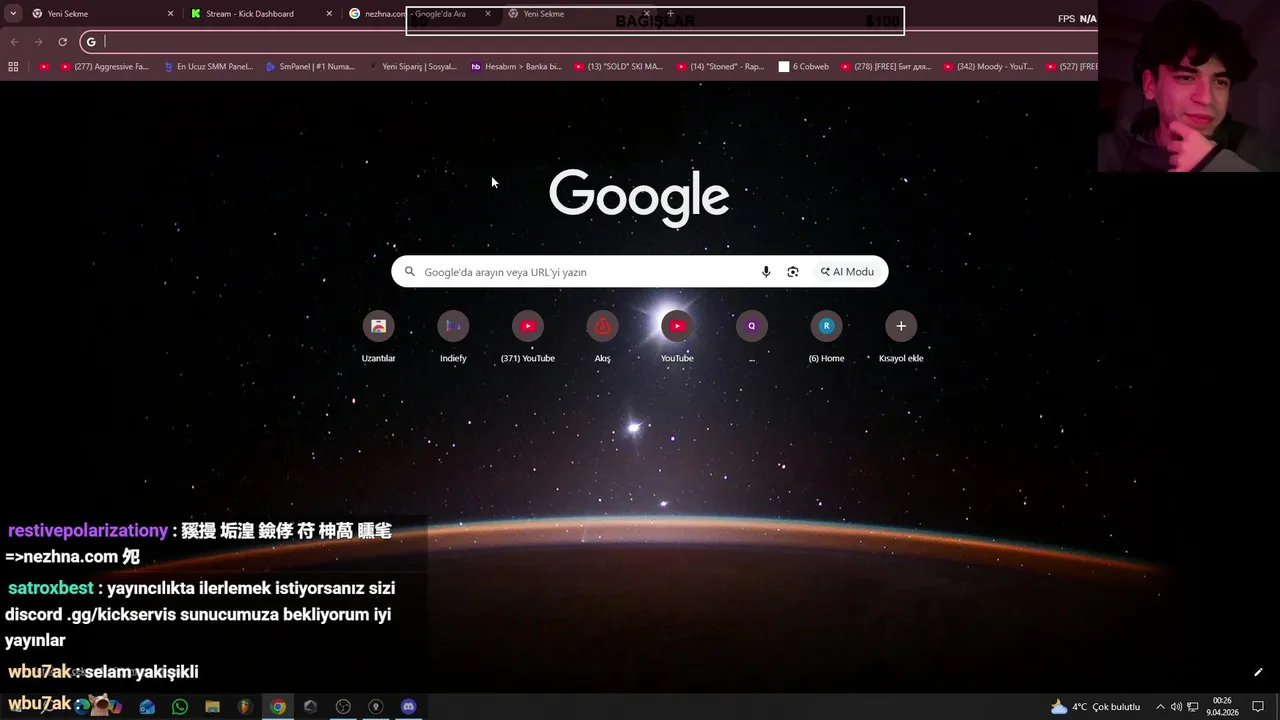
Task: Start a voice search with the microphone icon
Action: click(x=766, y=272)
